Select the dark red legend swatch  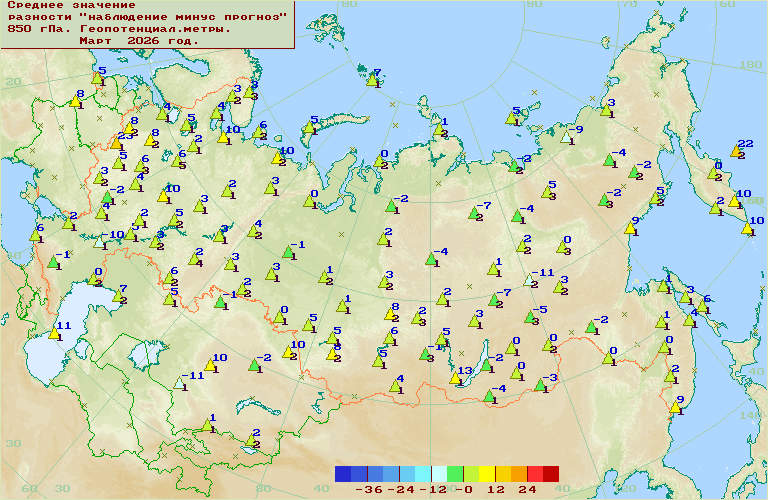(551, 474)
